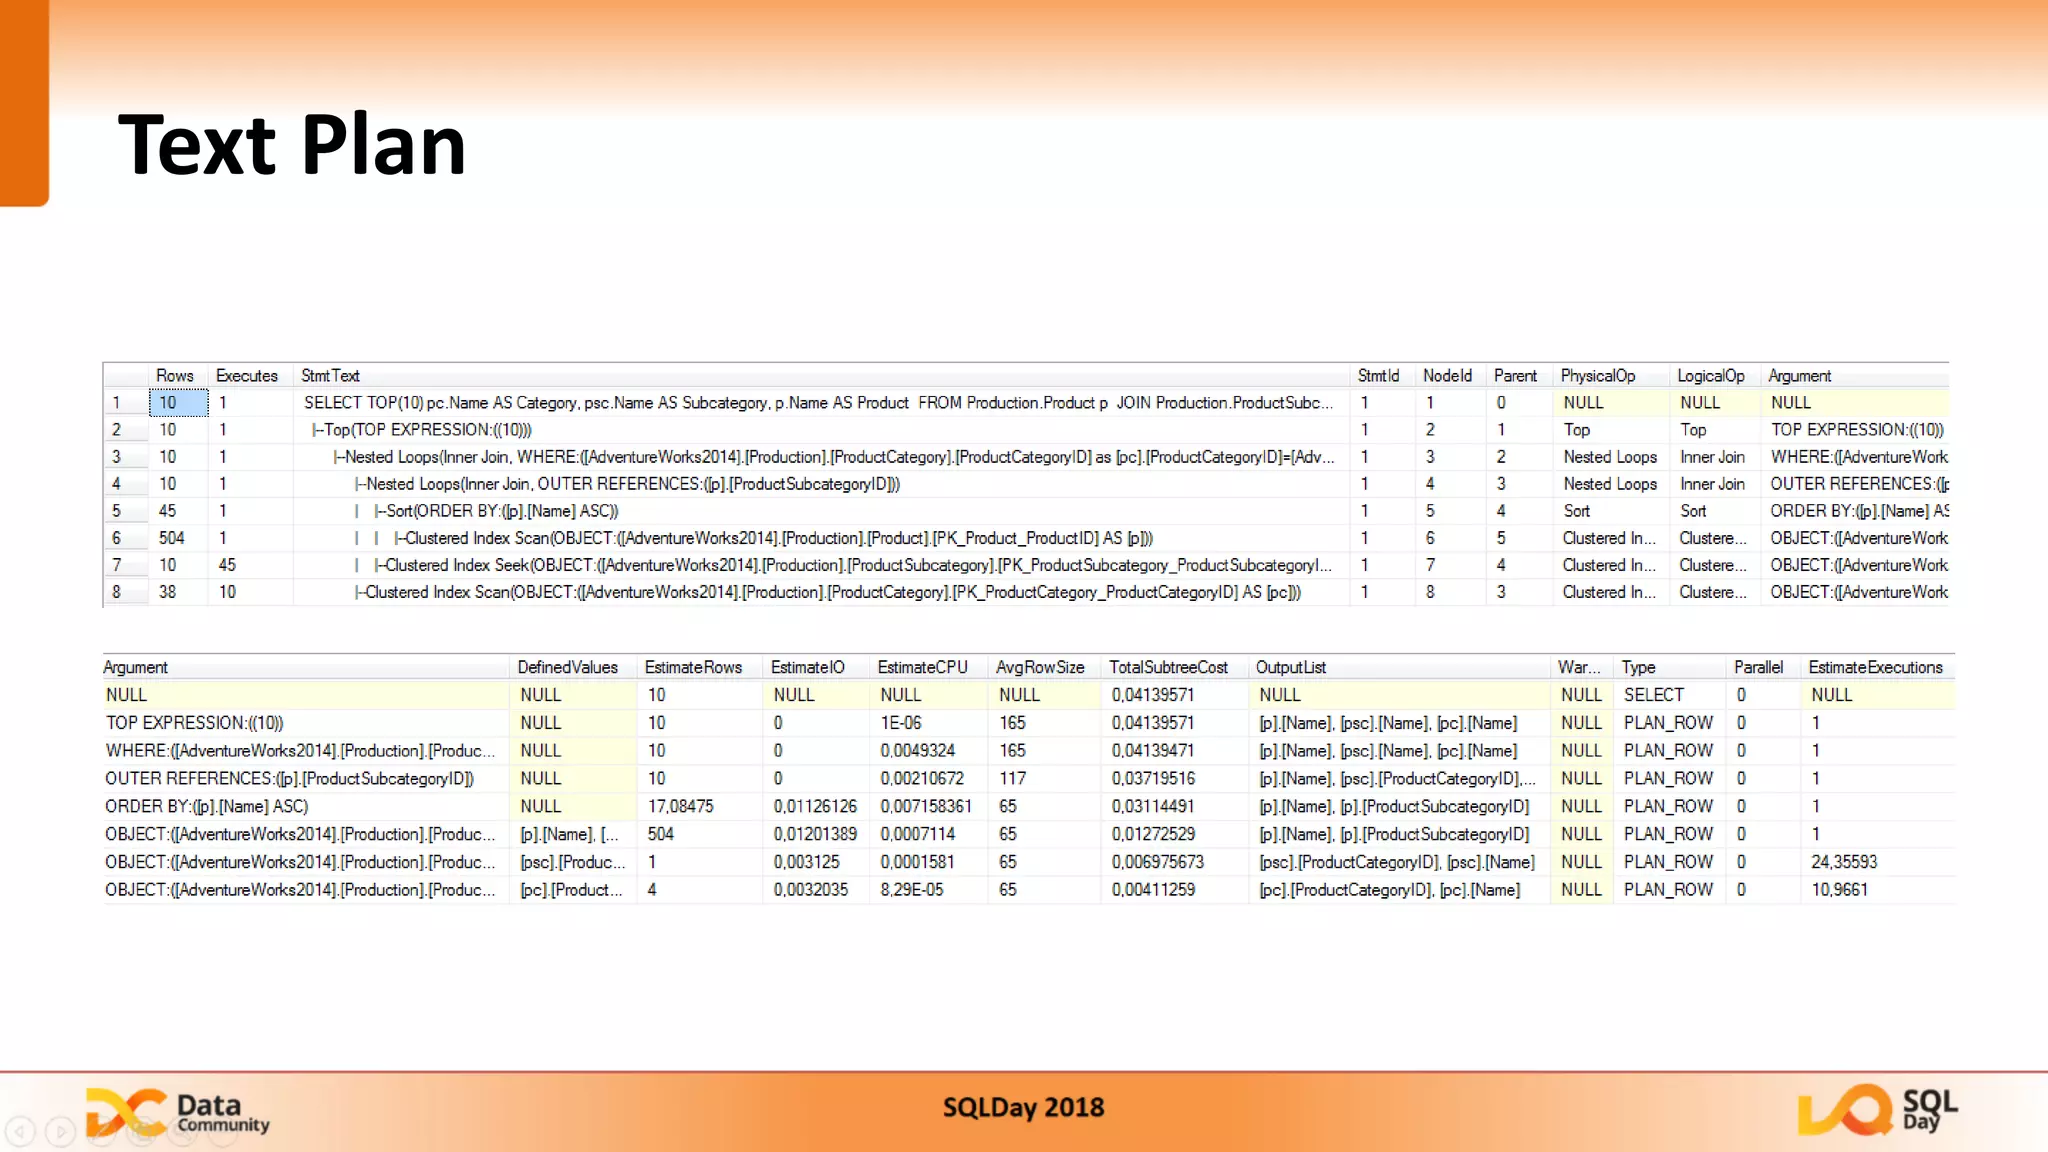Click Clustered Index Scan PK_Product_ProductID cell

(820, 538)
